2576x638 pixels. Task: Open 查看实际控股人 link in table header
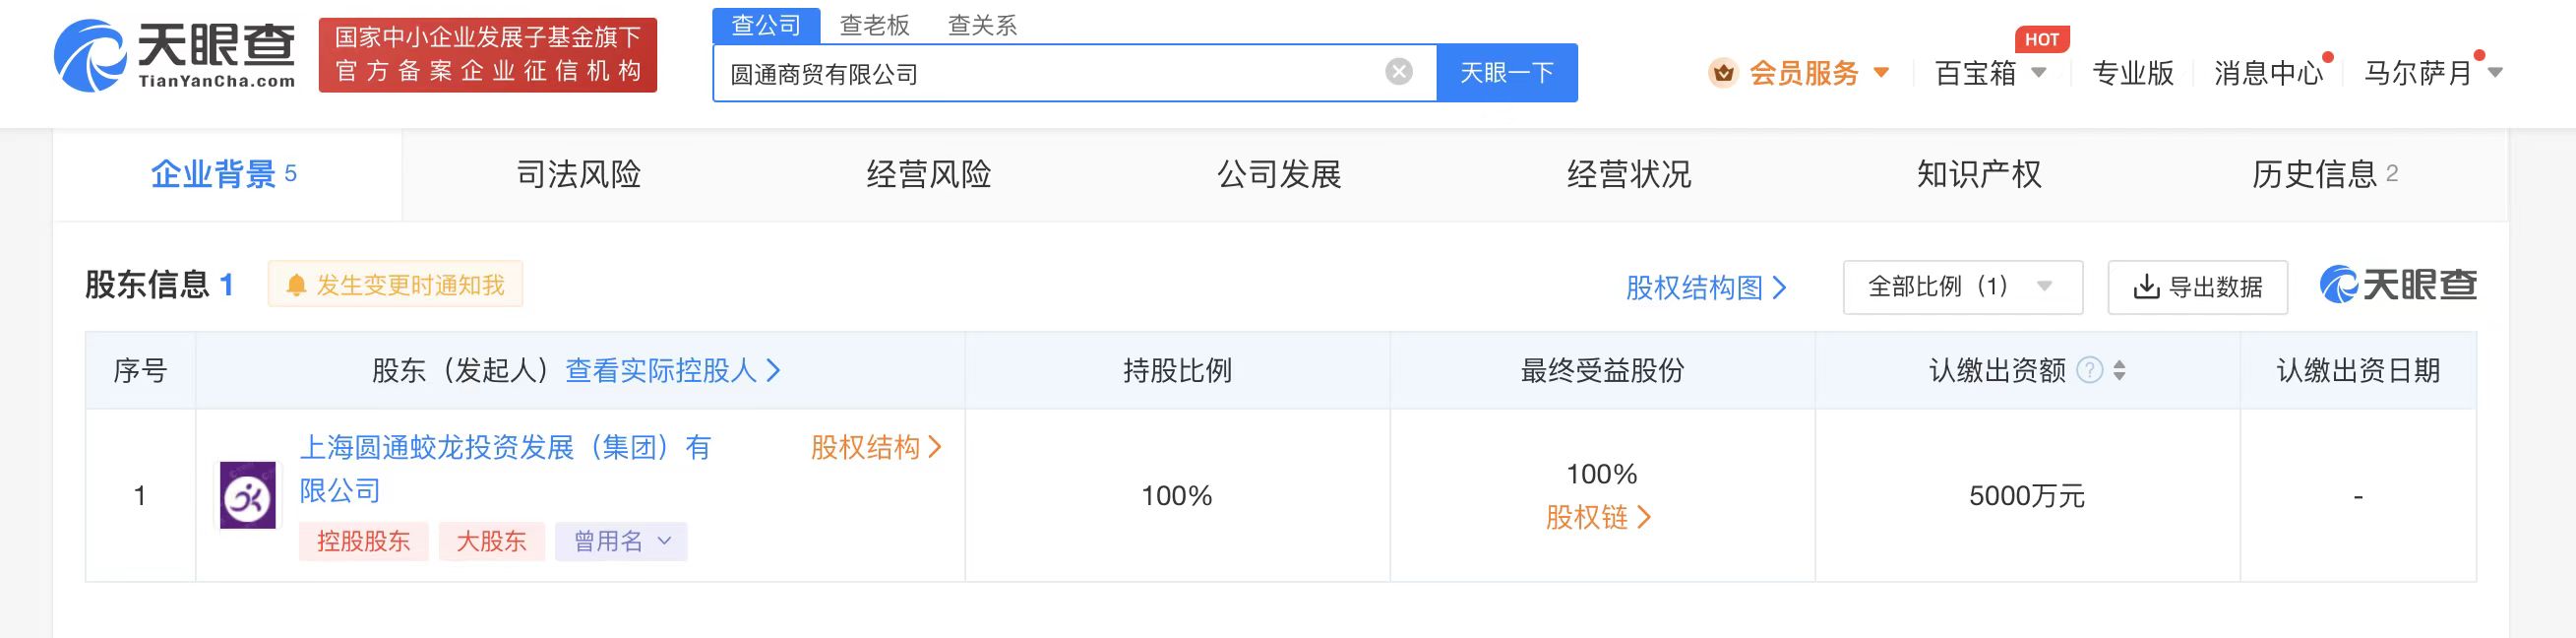[x=673, y=371]
